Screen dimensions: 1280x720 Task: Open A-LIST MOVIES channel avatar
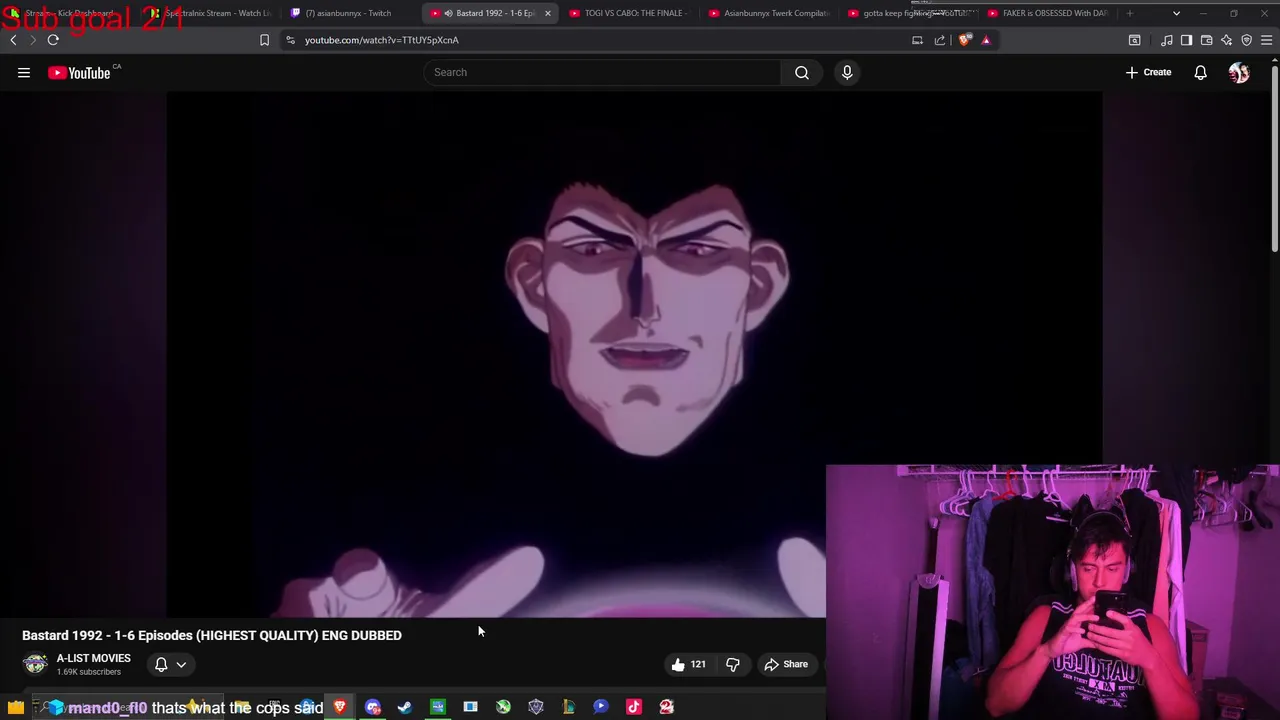[x=35, y=664]
